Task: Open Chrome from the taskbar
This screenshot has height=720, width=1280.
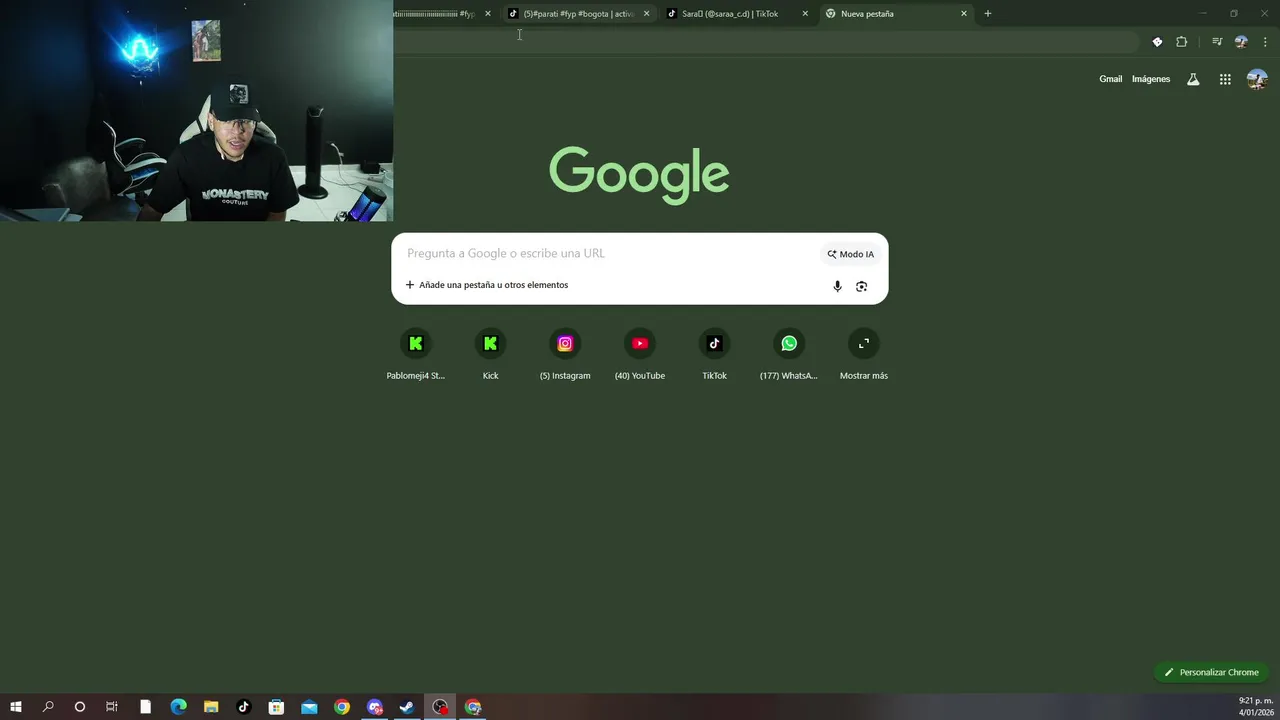Action: pyautogui.click(x=342, y=707)
